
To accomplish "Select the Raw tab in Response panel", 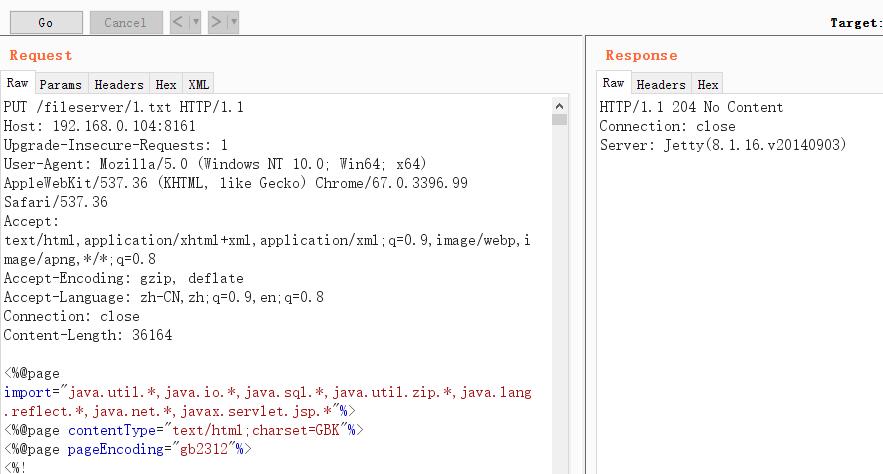I will [614, 84].
